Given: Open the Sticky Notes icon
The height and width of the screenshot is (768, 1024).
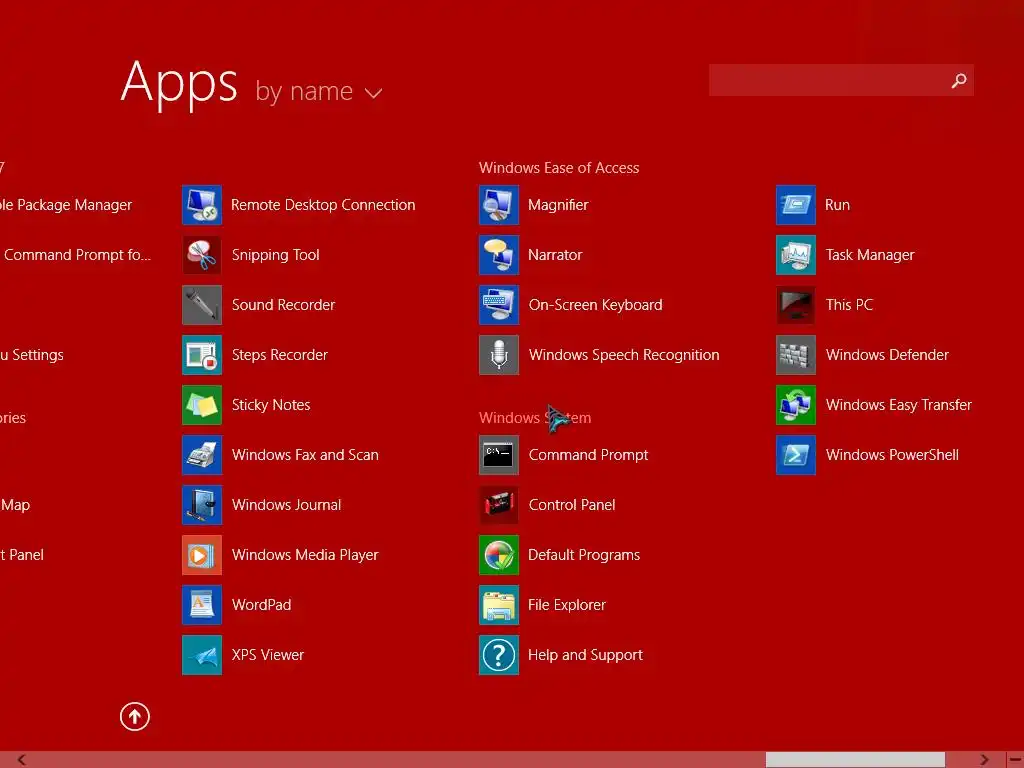Looking at the screenshot, I should (x=202, y=405).
